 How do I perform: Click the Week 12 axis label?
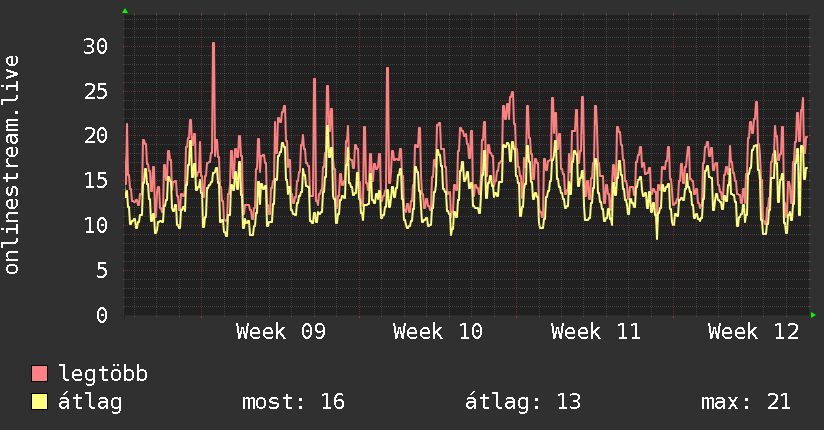click(x=753, y=332)
